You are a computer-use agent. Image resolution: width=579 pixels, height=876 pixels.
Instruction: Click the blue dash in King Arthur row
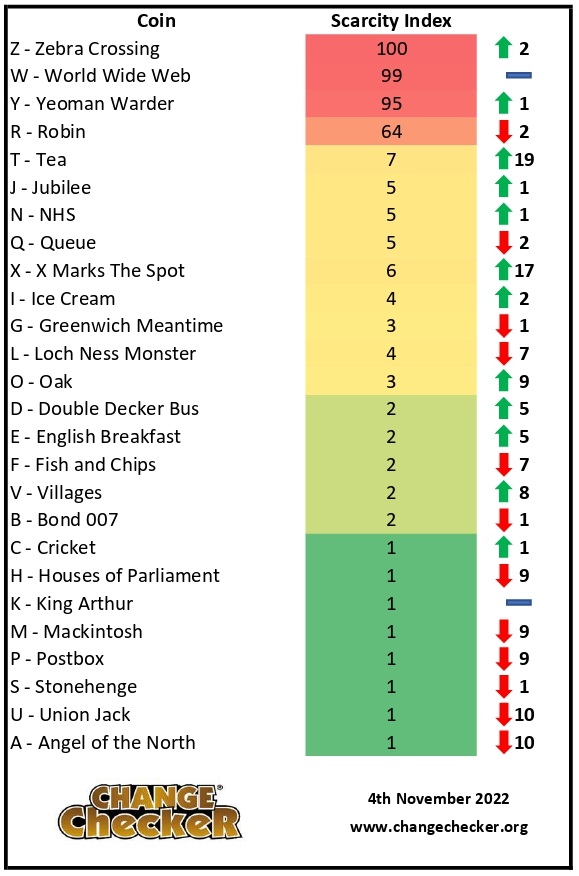coord(519,602)
